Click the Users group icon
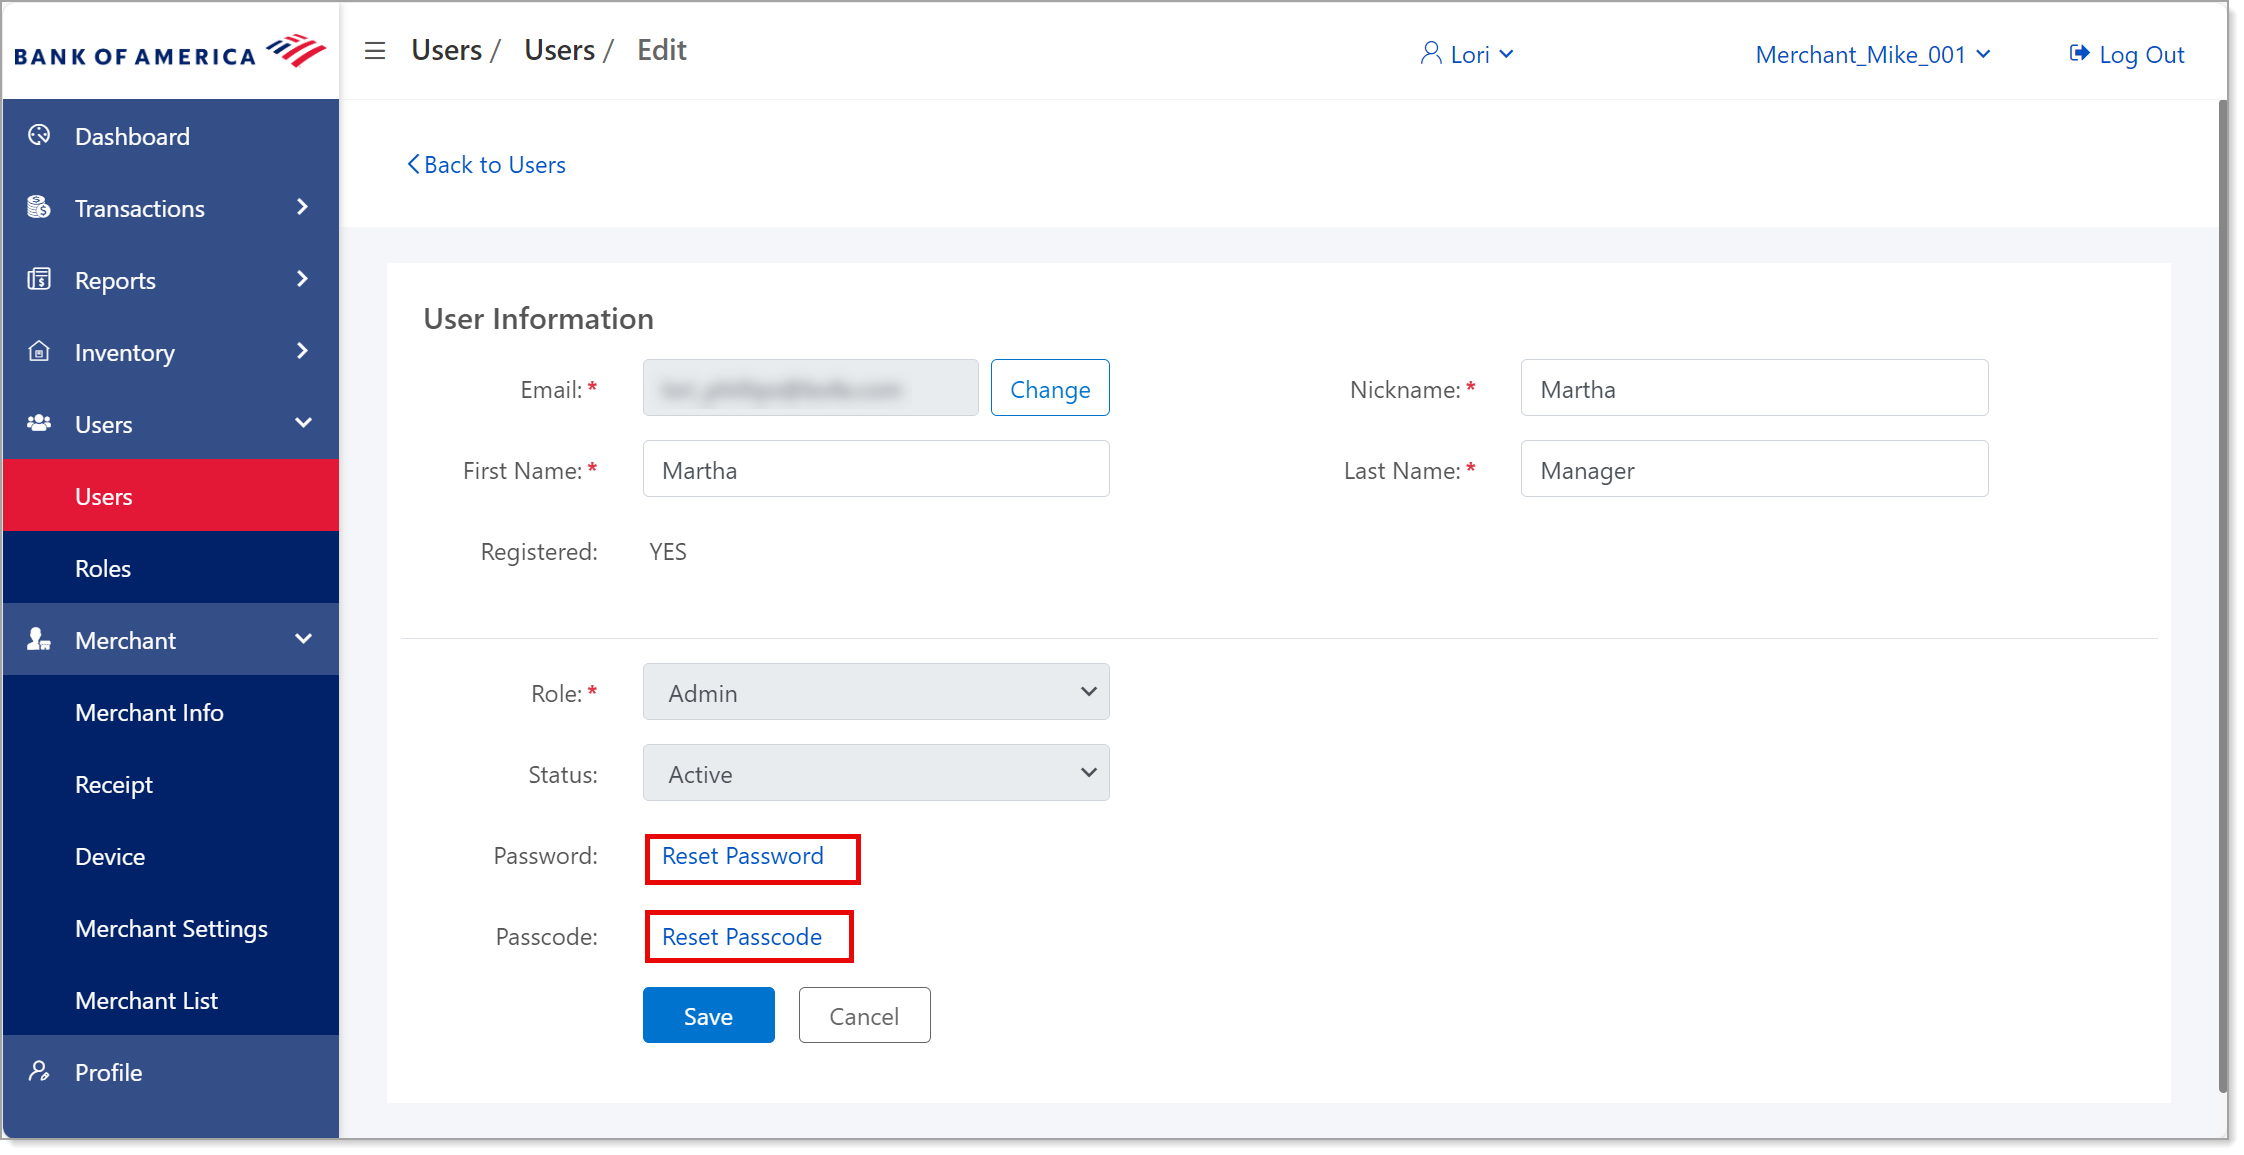The image size is (2244, 1155). (x=39, y=423)
